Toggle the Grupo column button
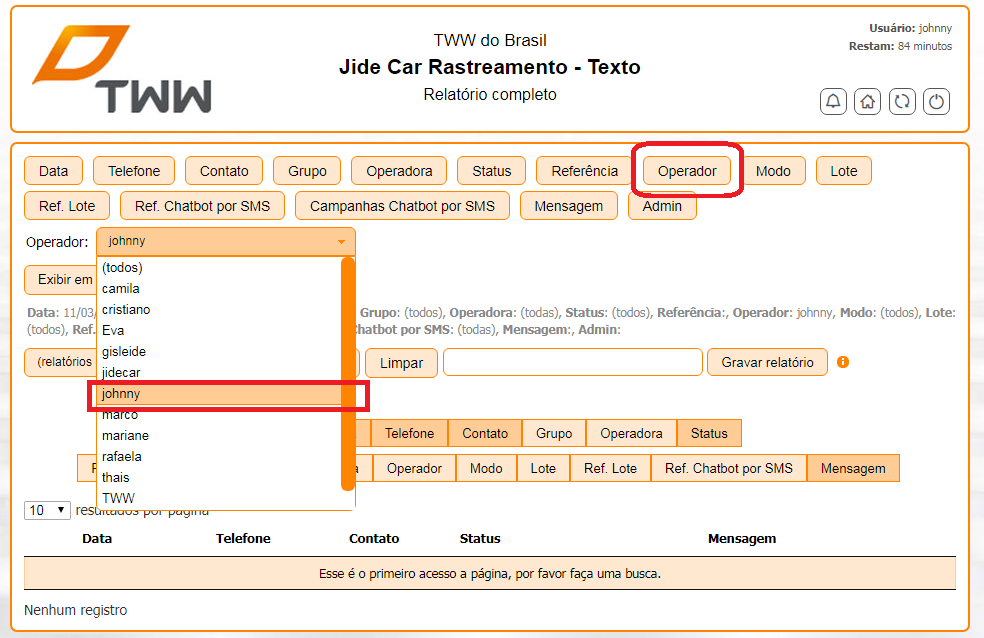Viewport: 984px width, 638px height. (554, 433)
